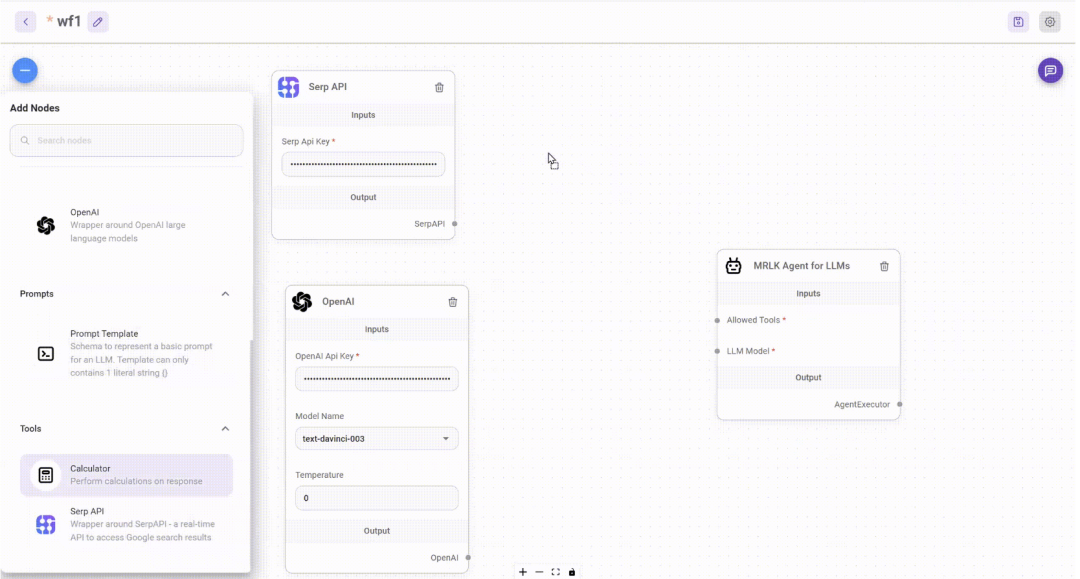Open settings via the gear icon
Viewport: 1080px width, 579px height.
click(x=1050, y=22)
